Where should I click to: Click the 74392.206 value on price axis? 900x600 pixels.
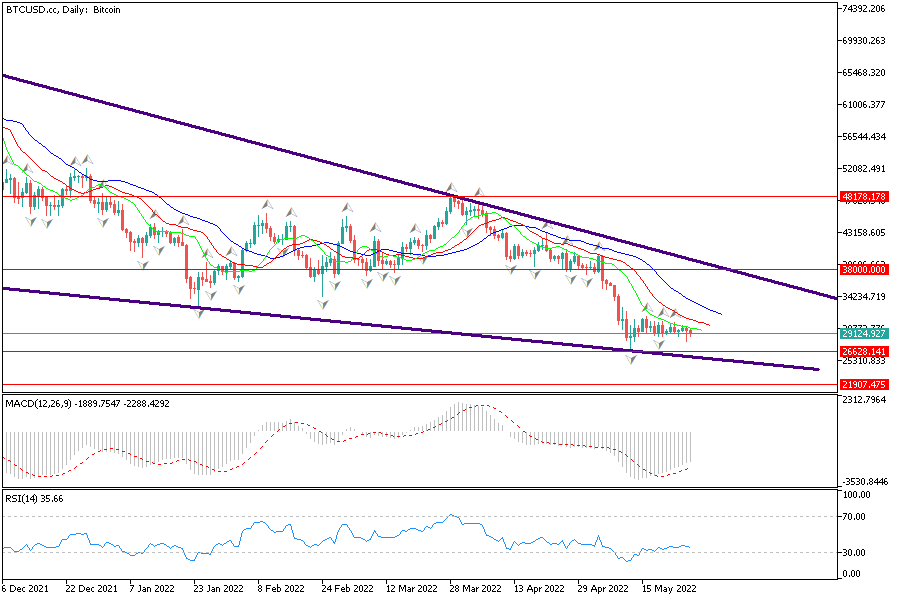(865, 9)
